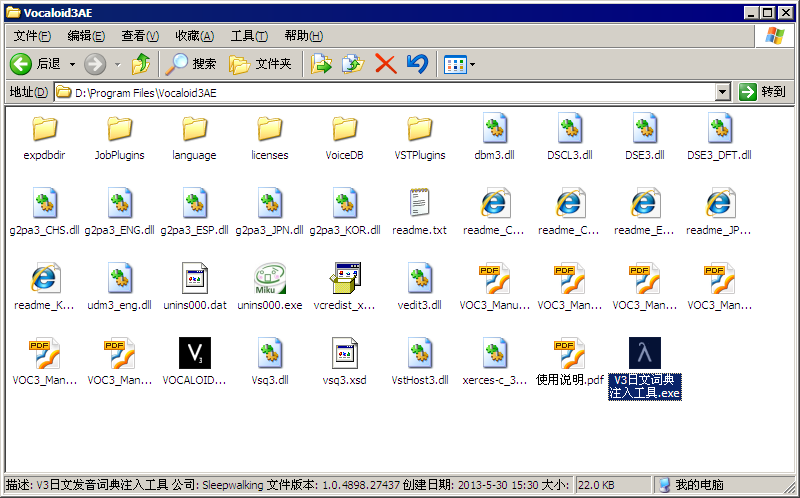Screen dimensions: 800x498
Task: Select the udm3_eng.dll file
Action: (119, 287)
